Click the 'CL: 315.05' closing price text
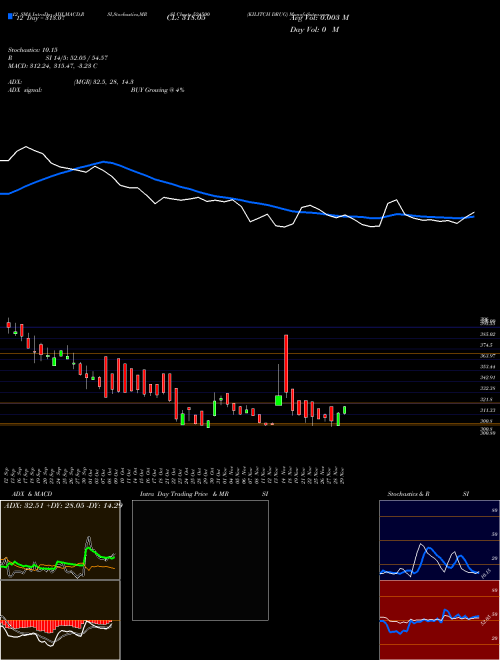Image resolution: width=500 pixels, height=660 pixels. [x=186, y=18]
